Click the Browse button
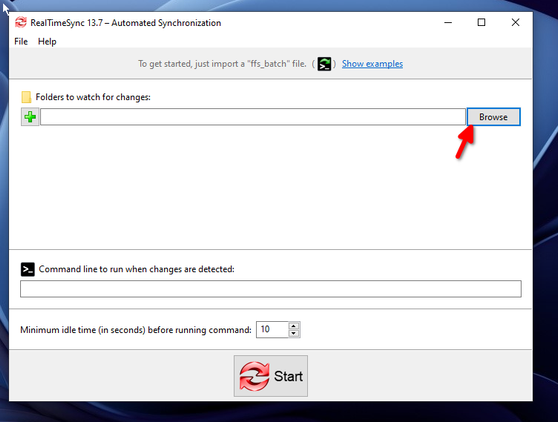Screen dimensions: 558x422 [x=493, y=117]
